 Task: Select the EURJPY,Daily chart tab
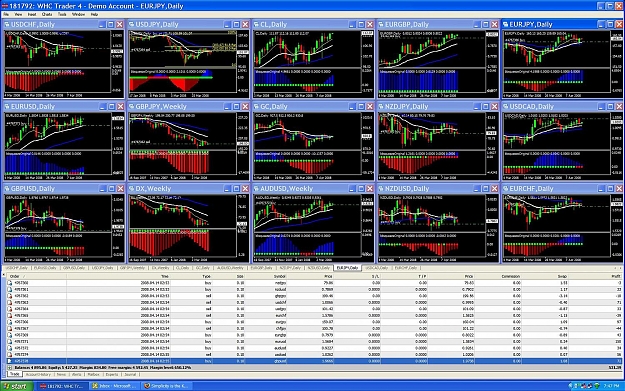(348, 268)
